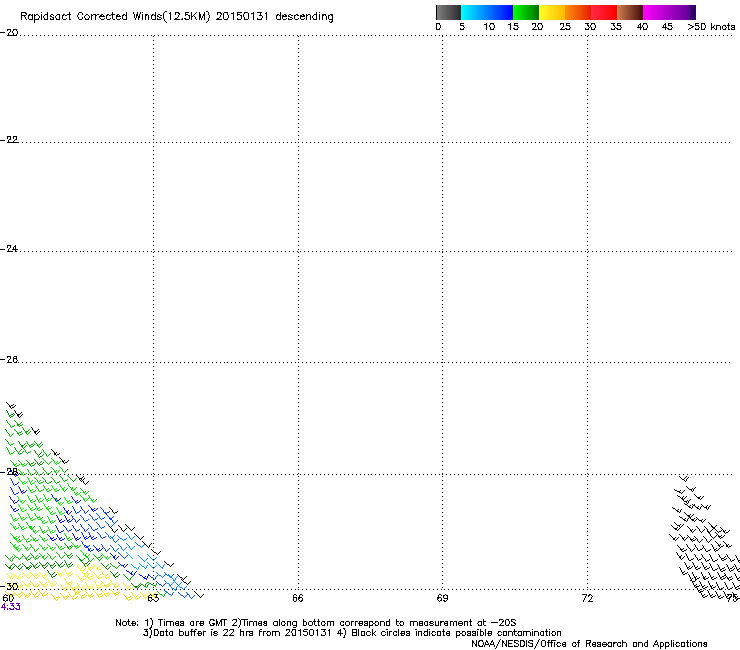Click the legend value 25
Viewport: 740px width, 650px height.
pyautogui.click(x=565, y=27)
